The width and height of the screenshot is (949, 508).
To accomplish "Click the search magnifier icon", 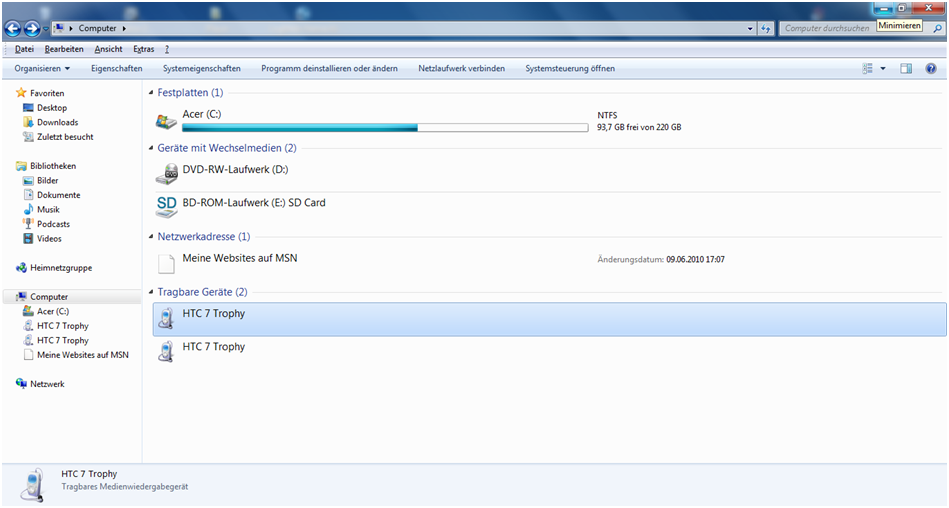I will tap(938, 28).
